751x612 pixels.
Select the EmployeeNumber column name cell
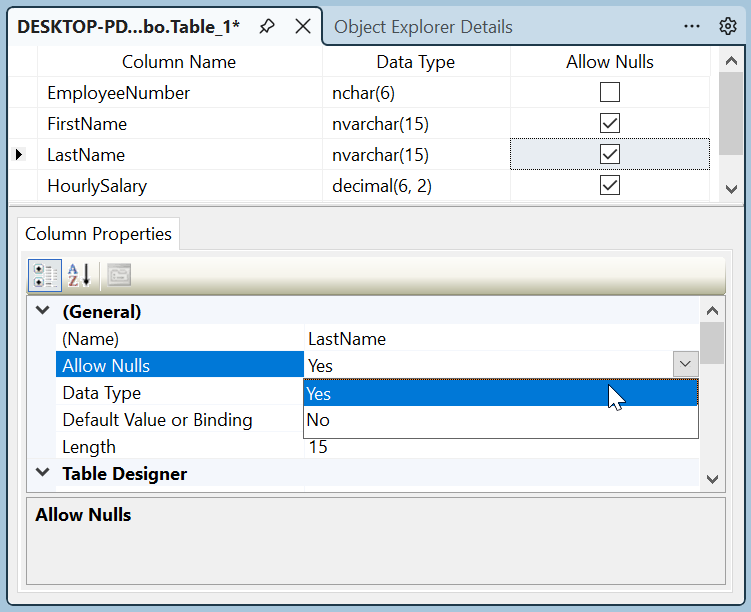coord(180,93)
